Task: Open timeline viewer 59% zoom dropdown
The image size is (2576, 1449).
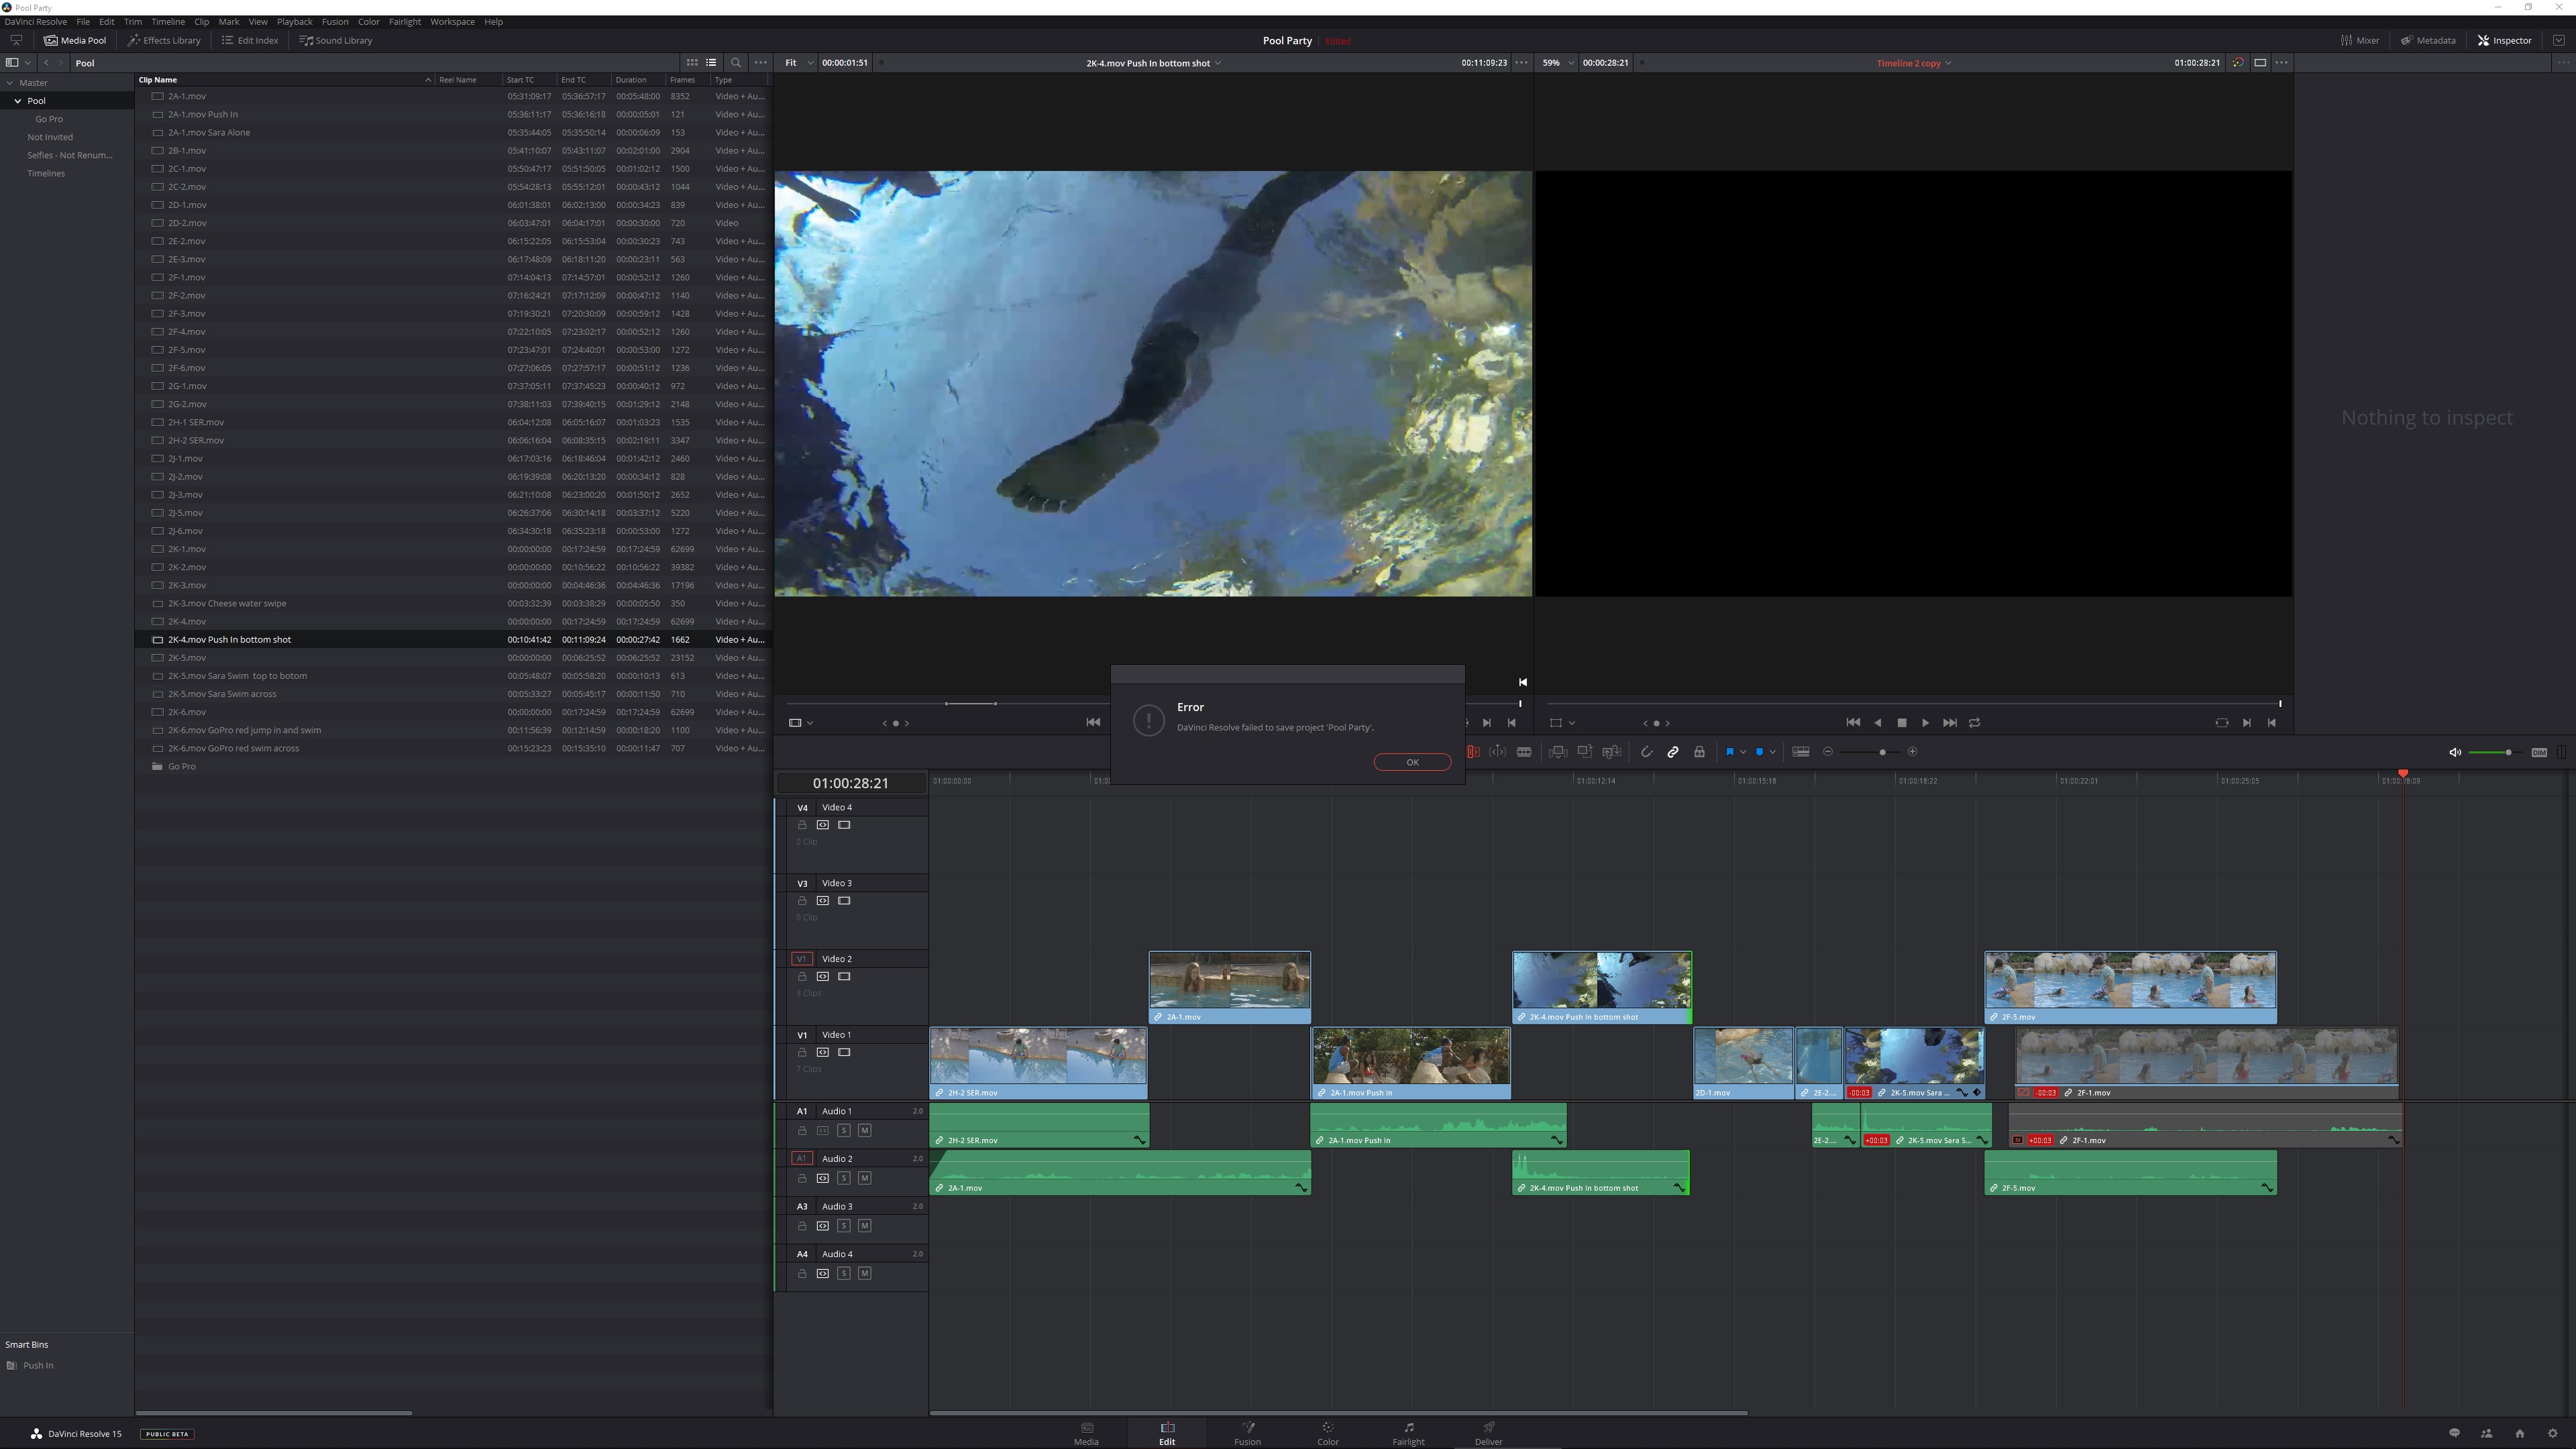Action: pos(1557,63)
